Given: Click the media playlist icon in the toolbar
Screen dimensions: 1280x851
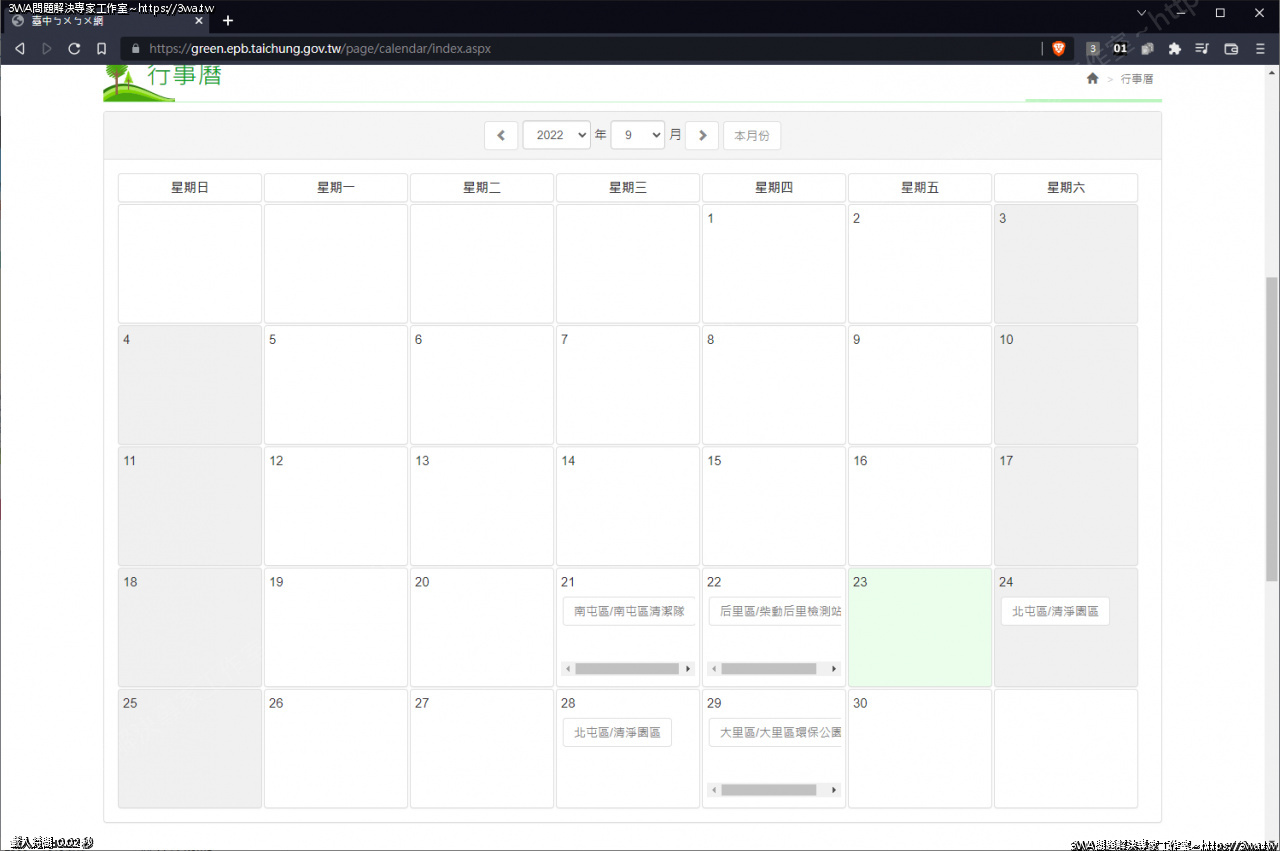Looking at the screenshot, I should click(1203, 48).
